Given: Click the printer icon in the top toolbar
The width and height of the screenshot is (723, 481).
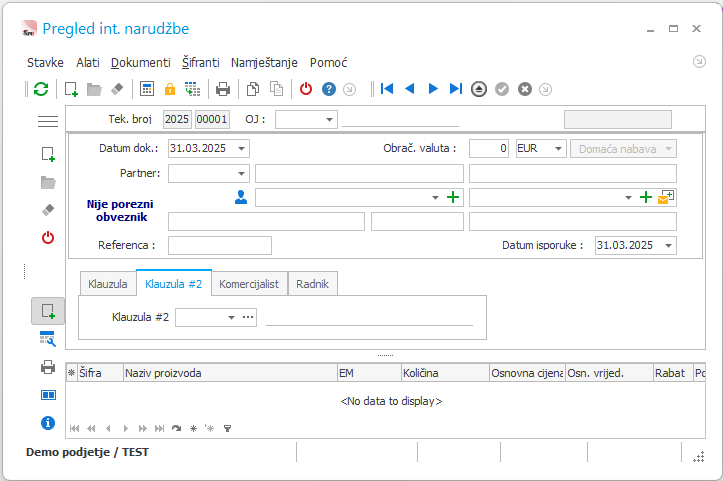Looking at the screenshot, I should pos(223,89).
